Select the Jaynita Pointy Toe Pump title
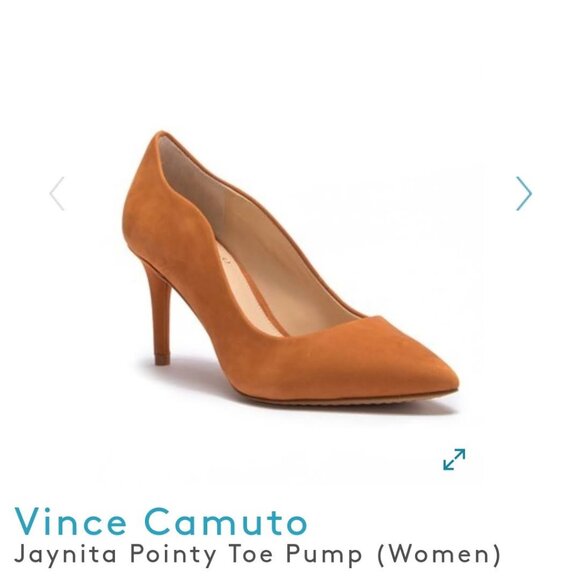This screenshot has width=580, height=580. (x=257, y=555)
